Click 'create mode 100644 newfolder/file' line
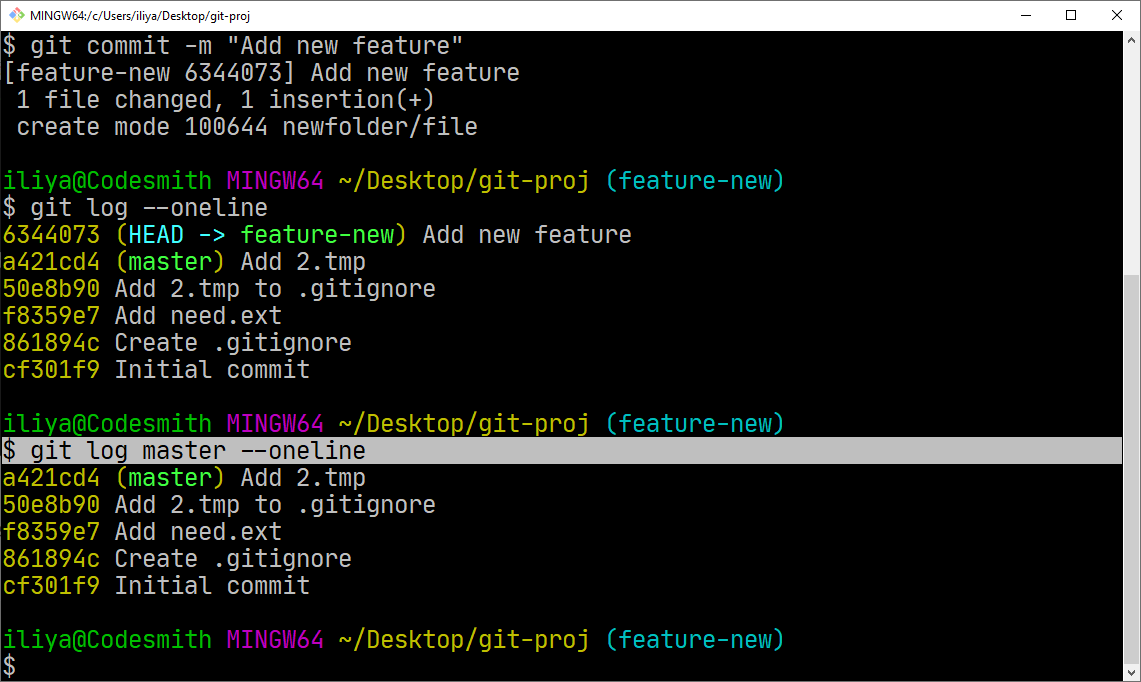The width and height of the screenshot is (1141, 682). click(247, 127)
